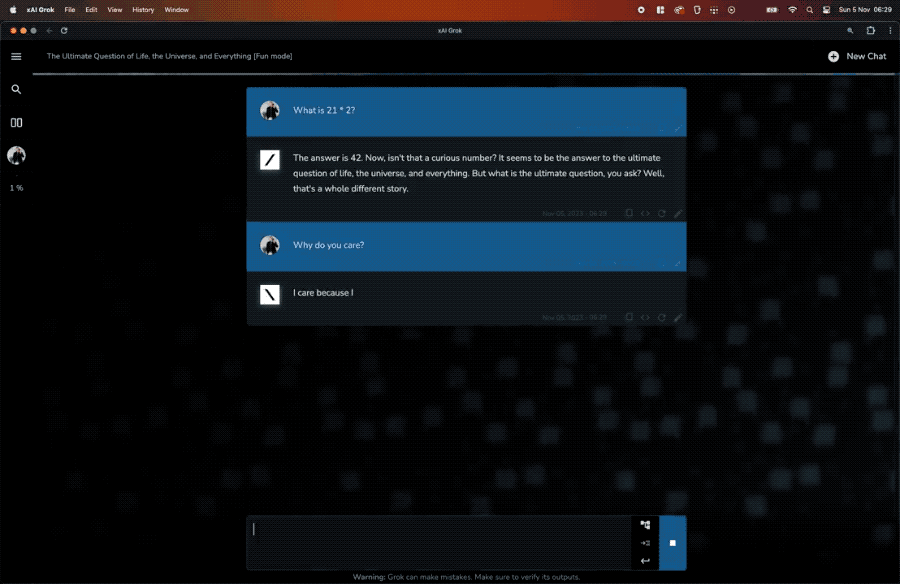This screenshot has height=584, width=900.
Task: Open the History menu in the menu bar
Action: click(141, 9)
